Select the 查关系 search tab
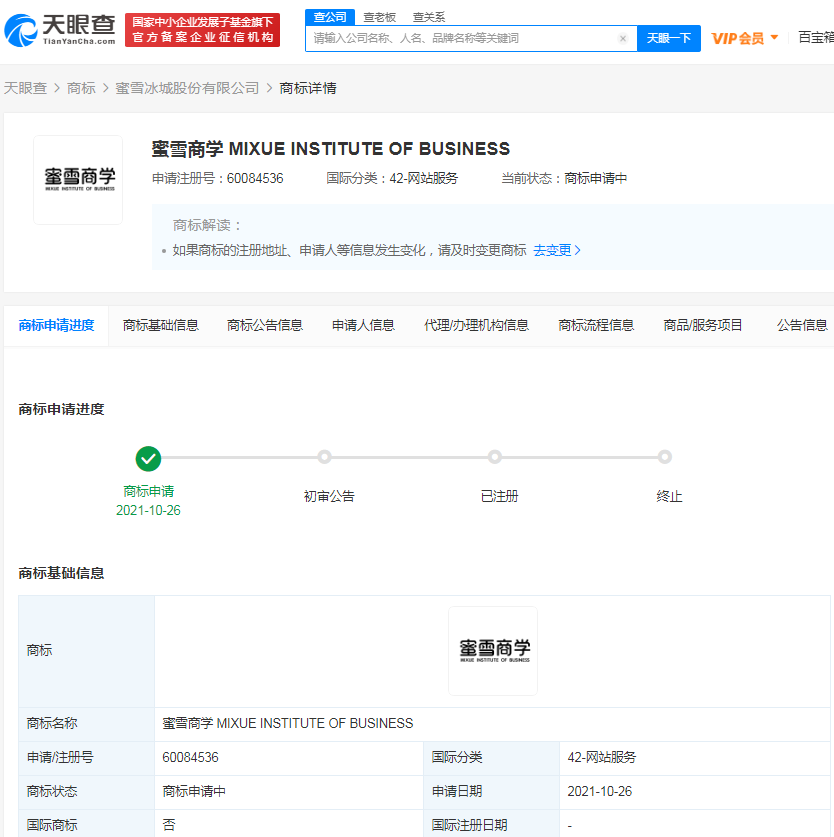This screenshot has height=837, width=834. 429,17
